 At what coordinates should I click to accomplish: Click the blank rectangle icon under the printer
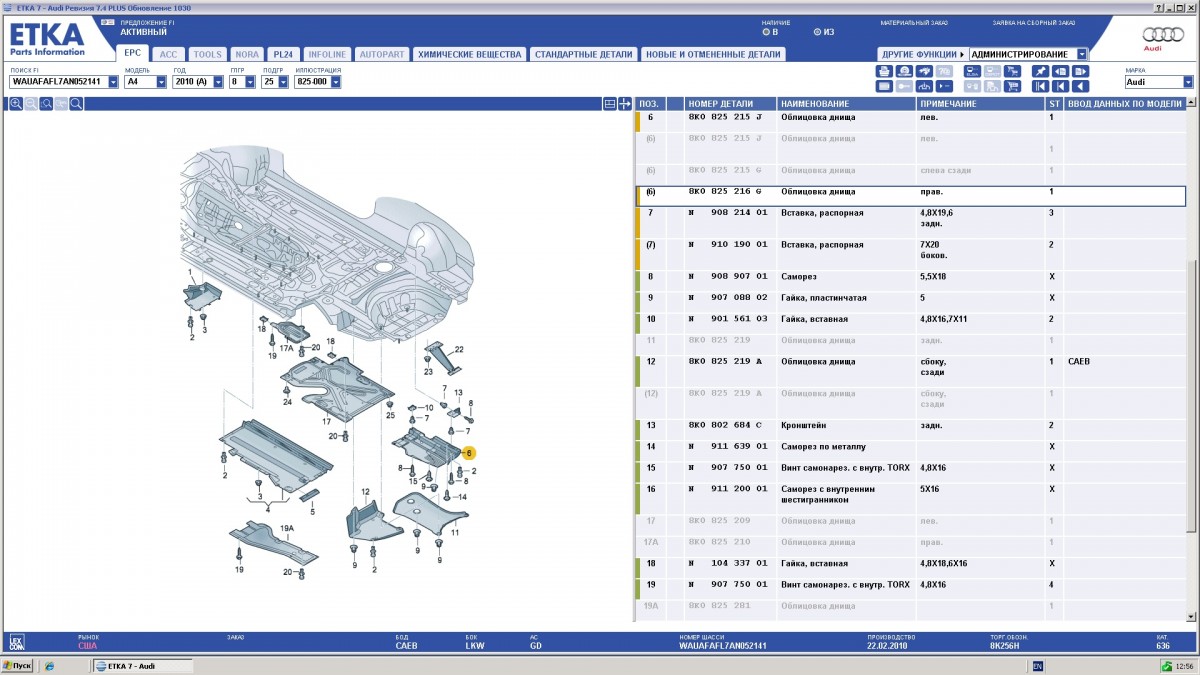[x=884, y=86]
